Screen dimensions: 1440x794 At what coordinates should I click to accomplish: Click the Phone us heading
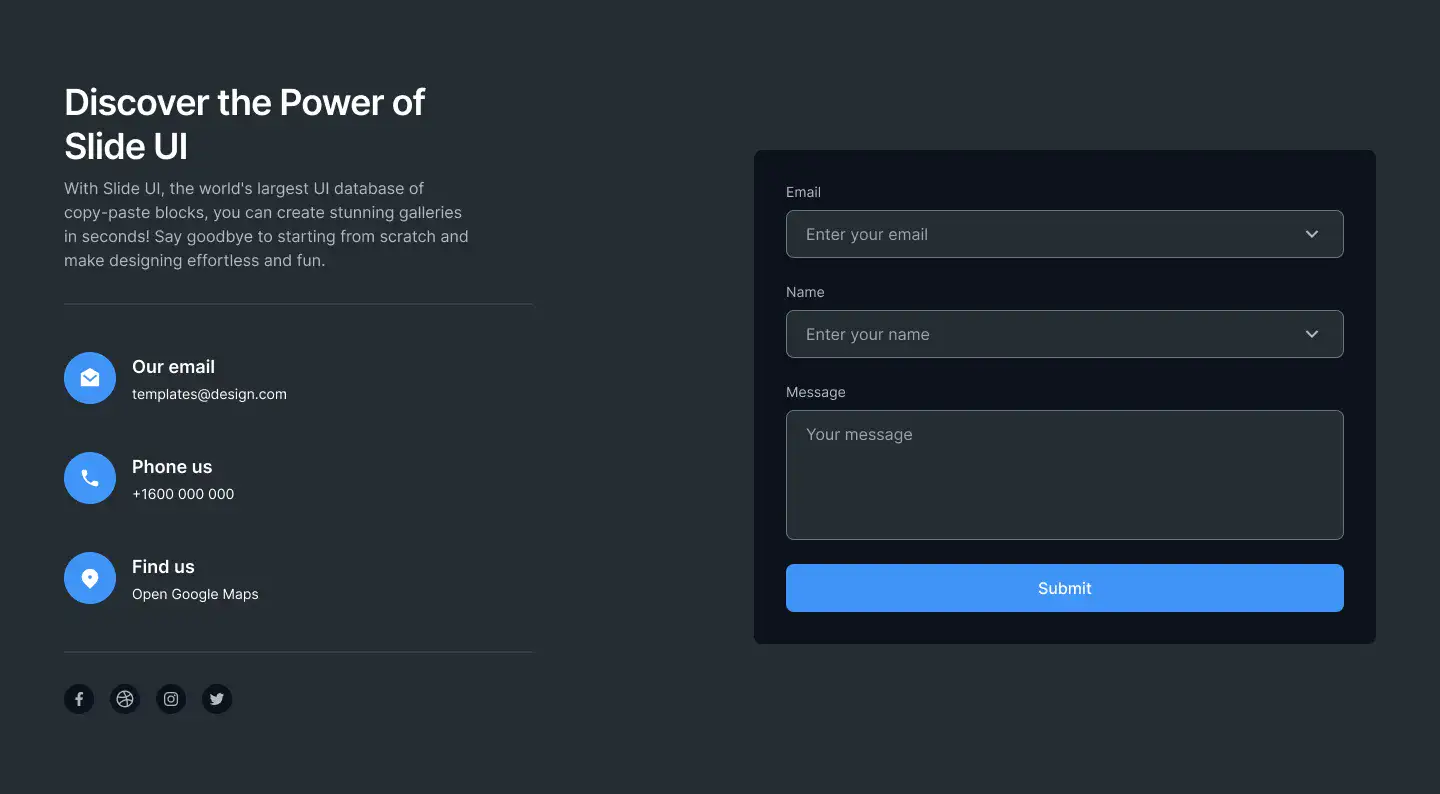click(x=172, y=467)
